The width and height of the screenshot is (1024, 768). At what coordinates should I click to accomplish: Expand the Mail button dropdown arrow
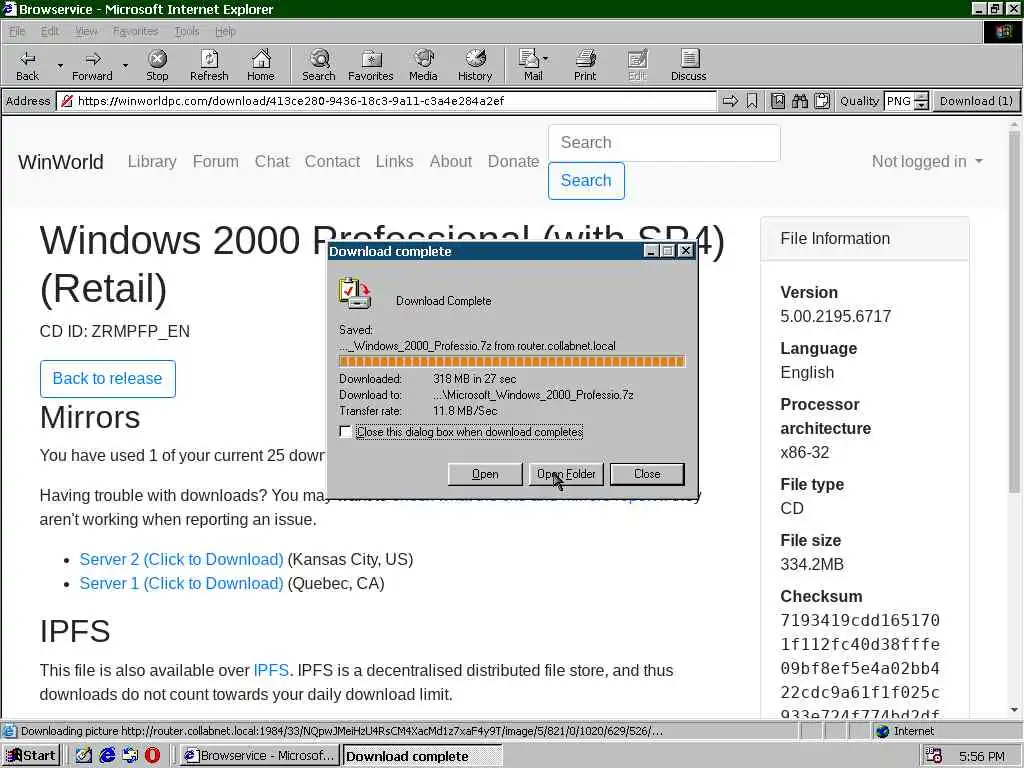(x=545, y=59)
